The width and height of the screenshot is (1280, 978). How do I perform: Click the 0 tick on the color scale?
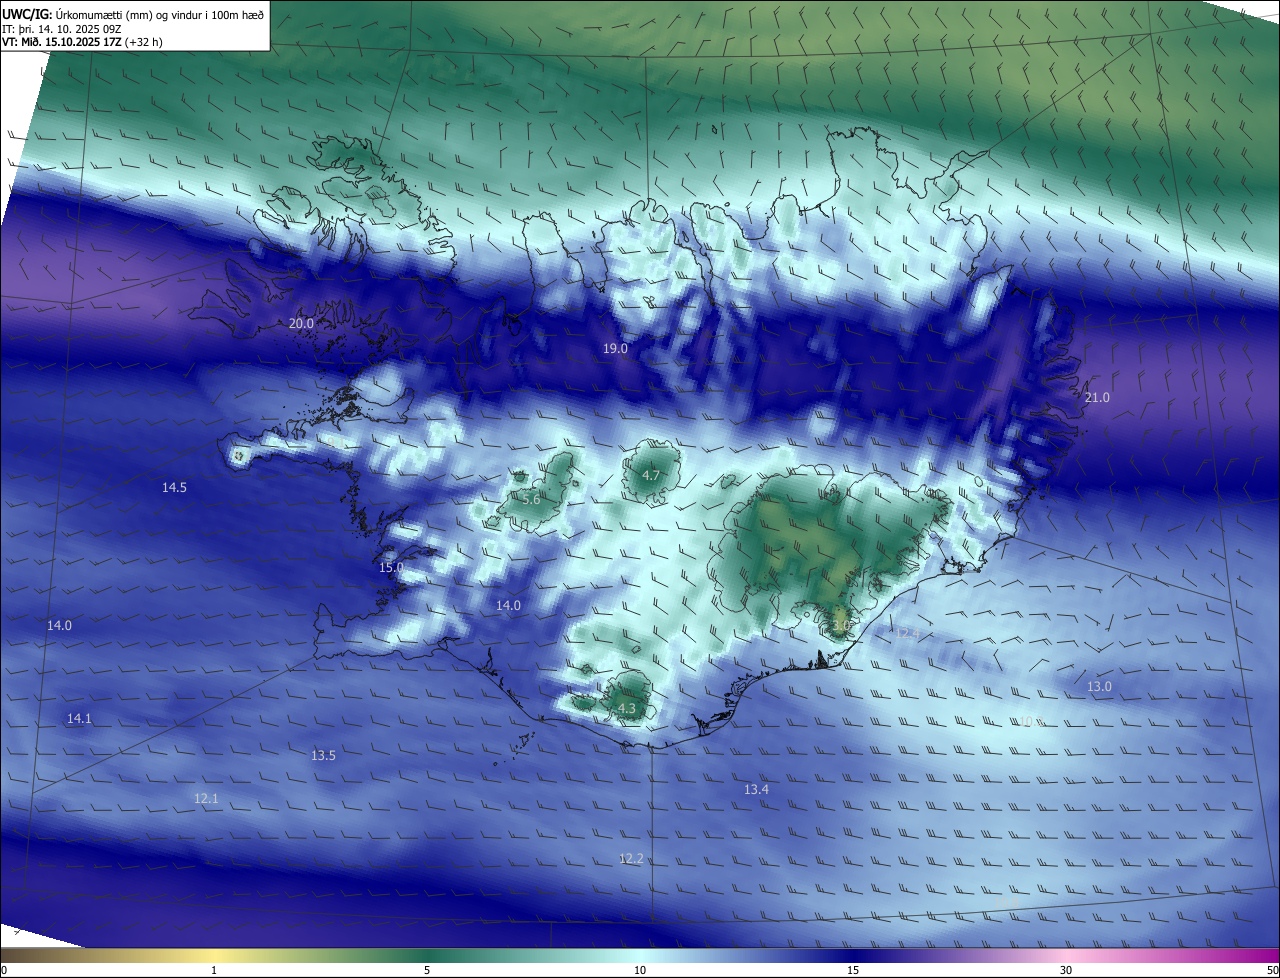[x=3, y=970]
